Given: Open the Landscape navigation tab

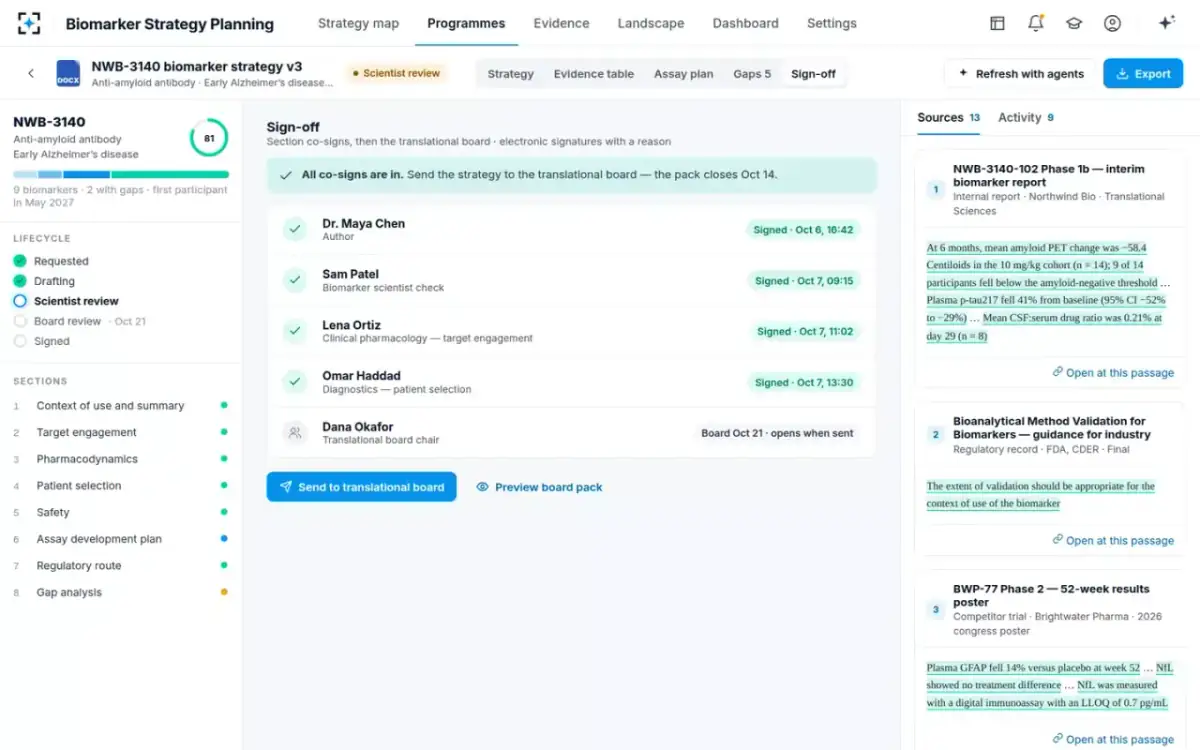Looking at the screenshot, I should [x=651, y=23].
